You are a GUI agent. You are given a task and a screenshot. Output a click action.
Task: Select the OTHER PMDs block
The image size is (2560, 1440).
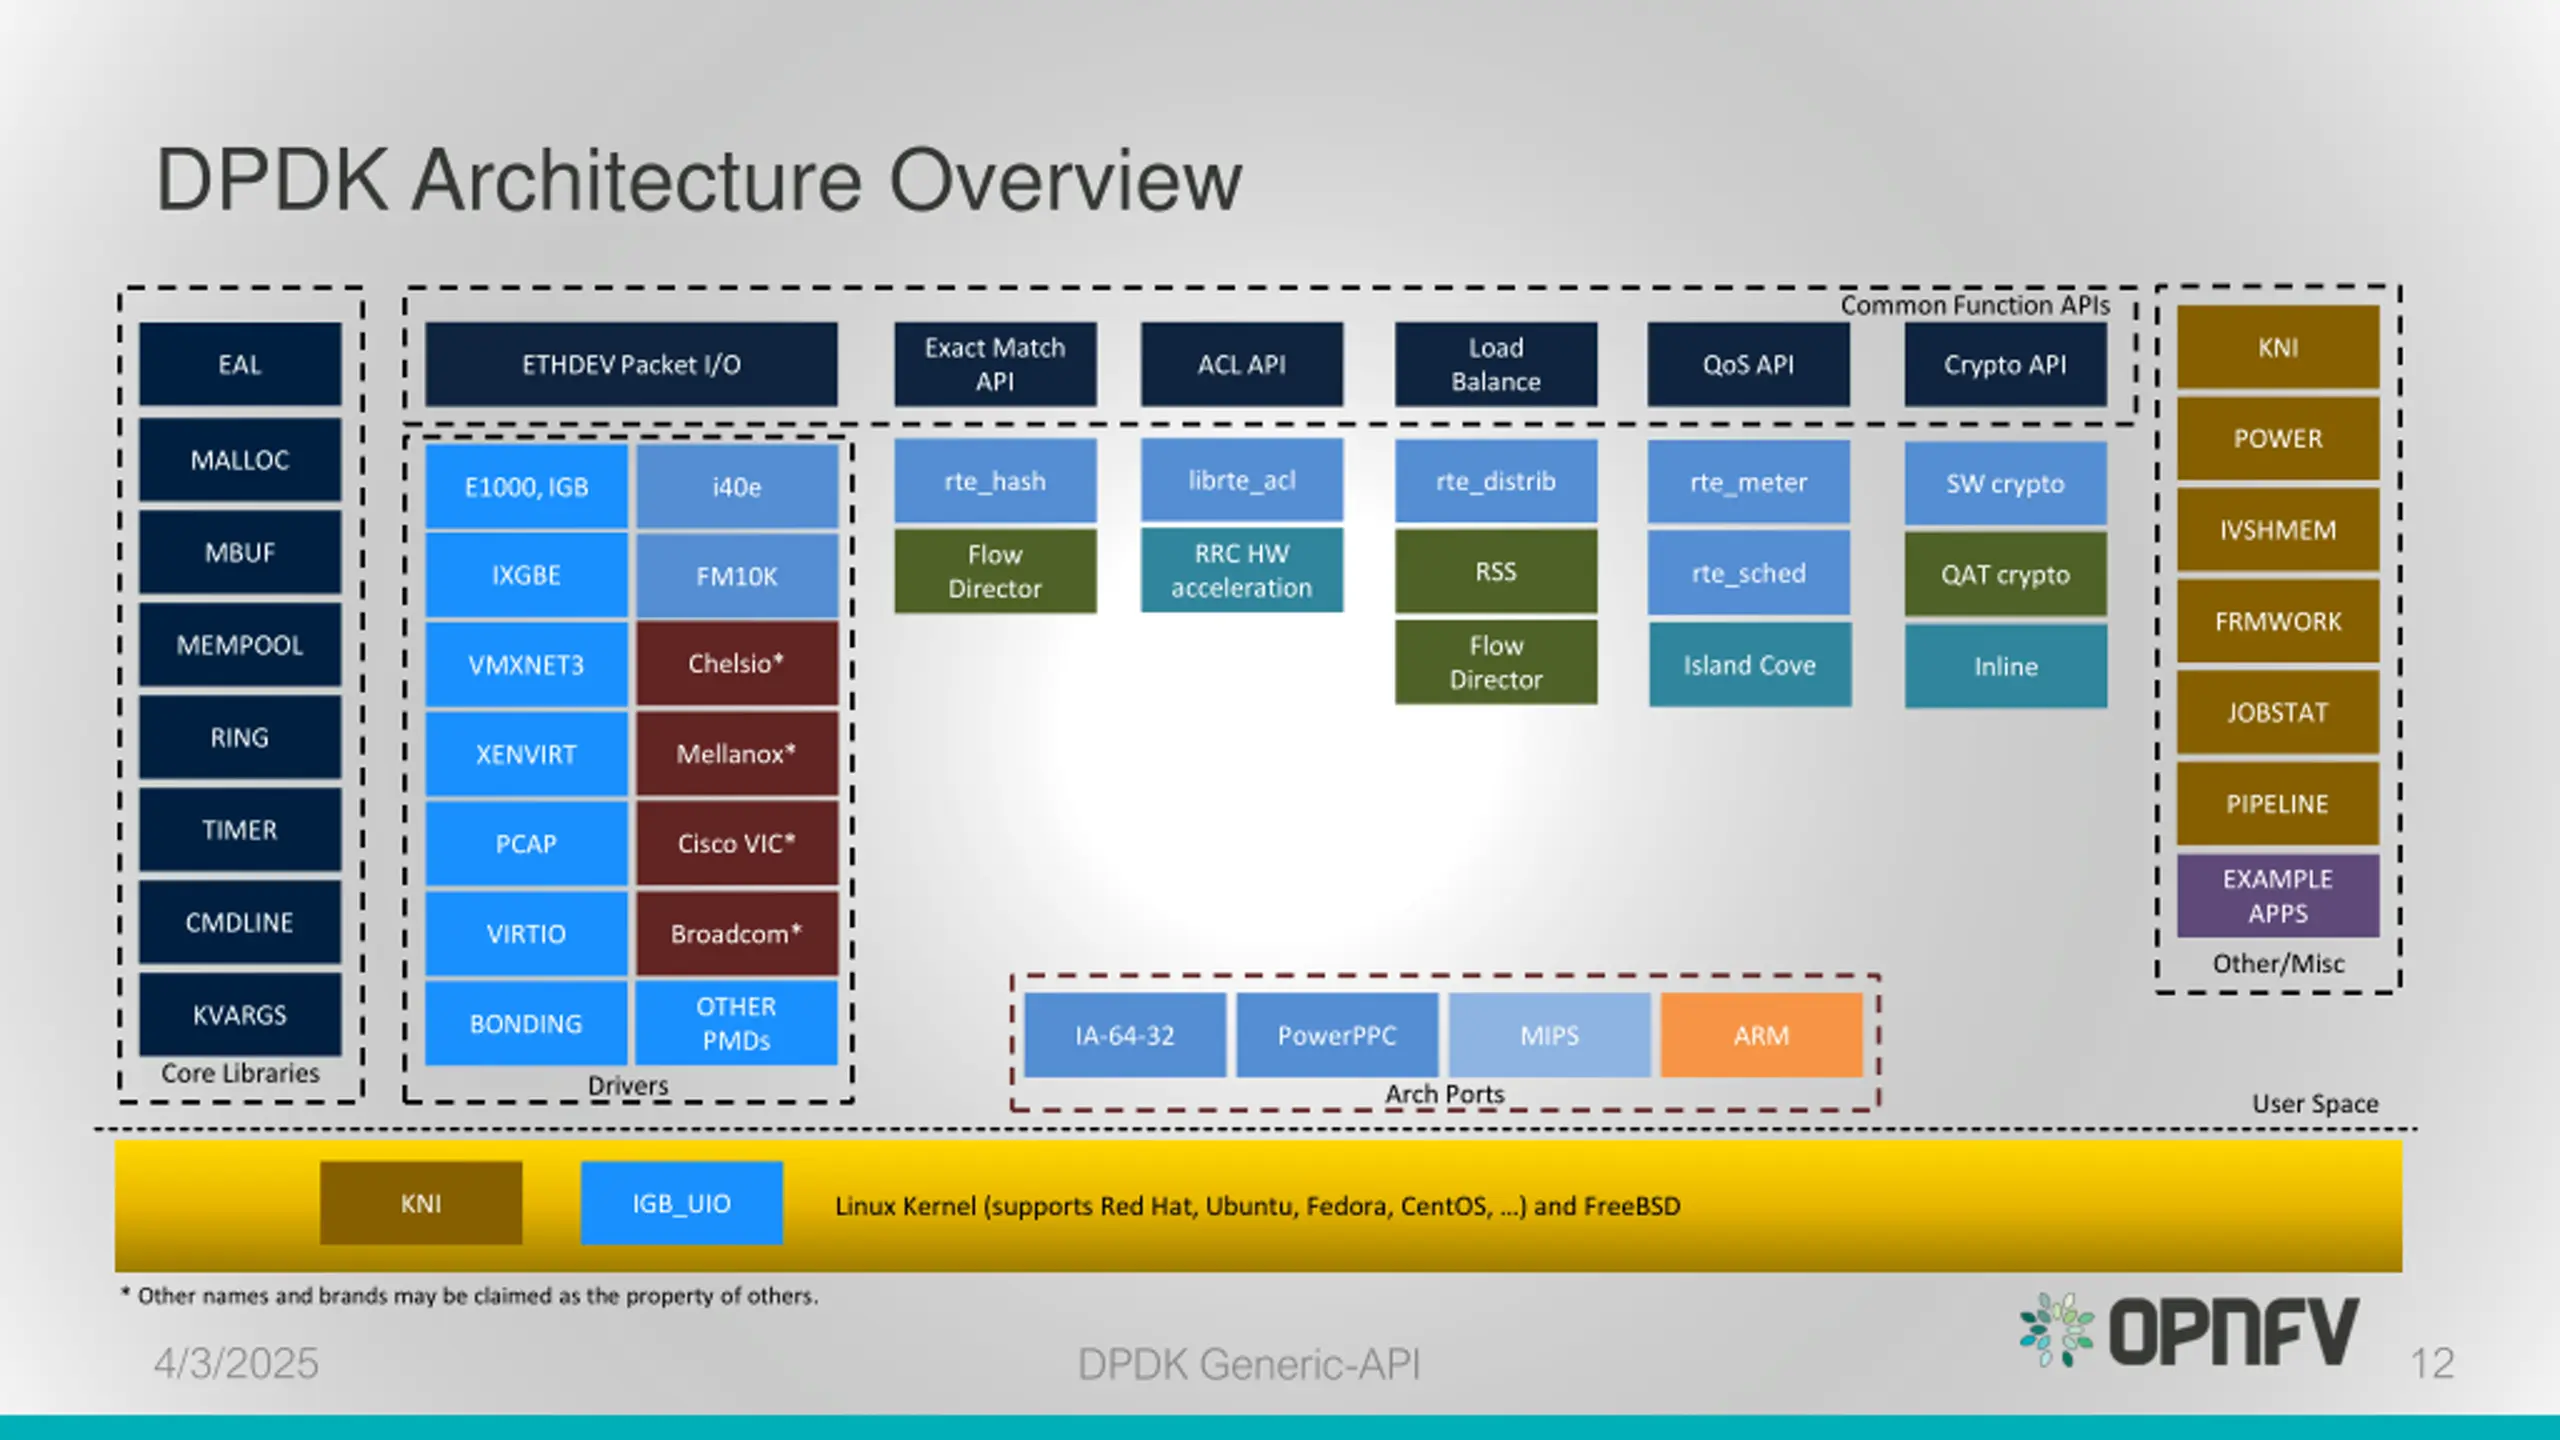click(x=737, y=1023)
